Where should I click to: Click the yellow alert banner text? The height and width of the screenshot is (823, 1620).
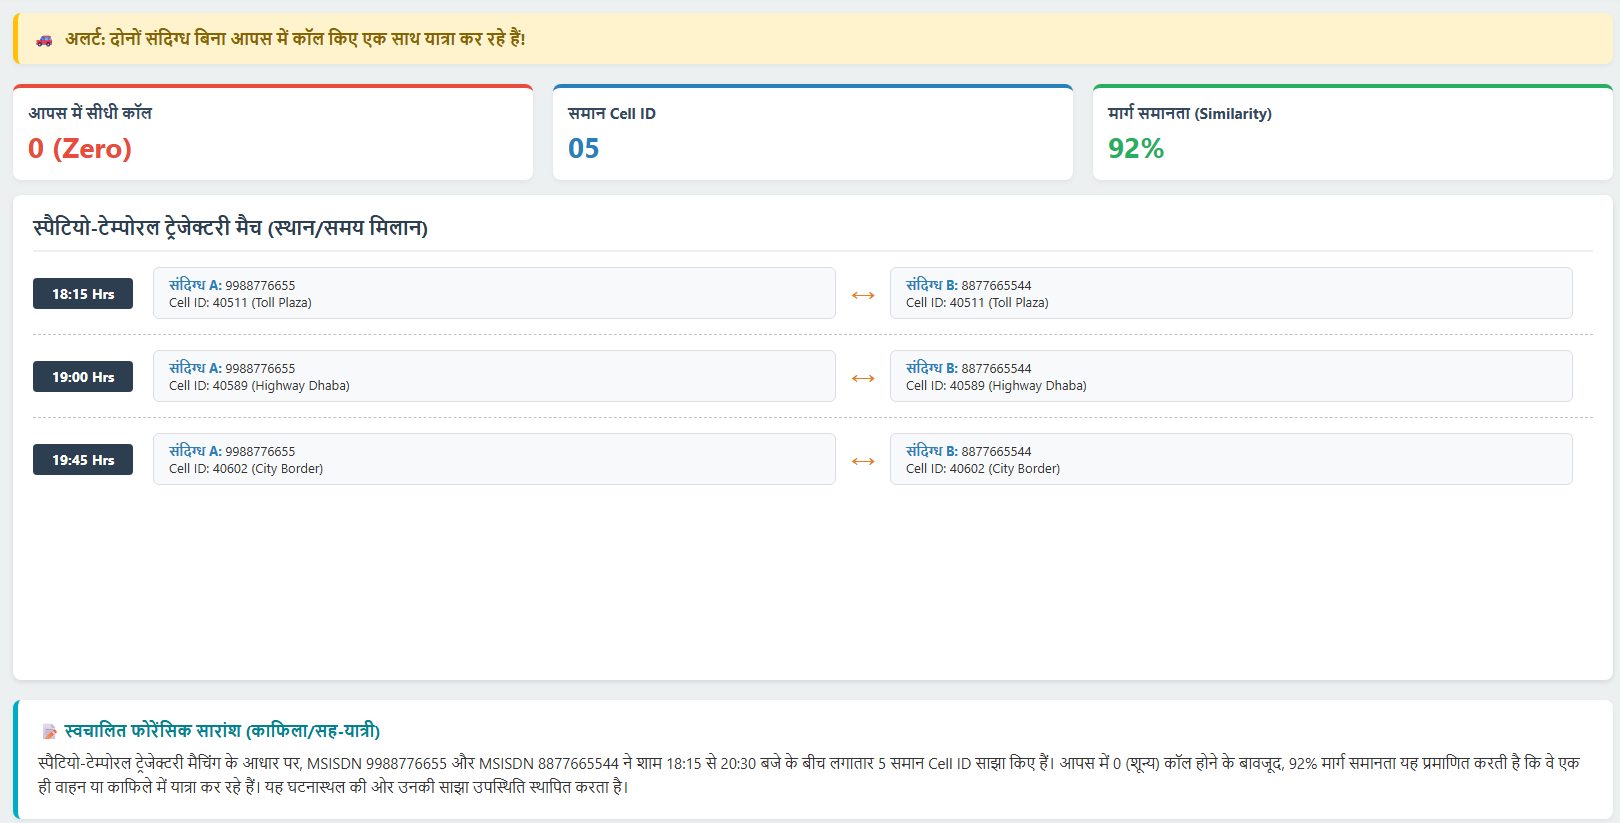click(x=295, y=39)
